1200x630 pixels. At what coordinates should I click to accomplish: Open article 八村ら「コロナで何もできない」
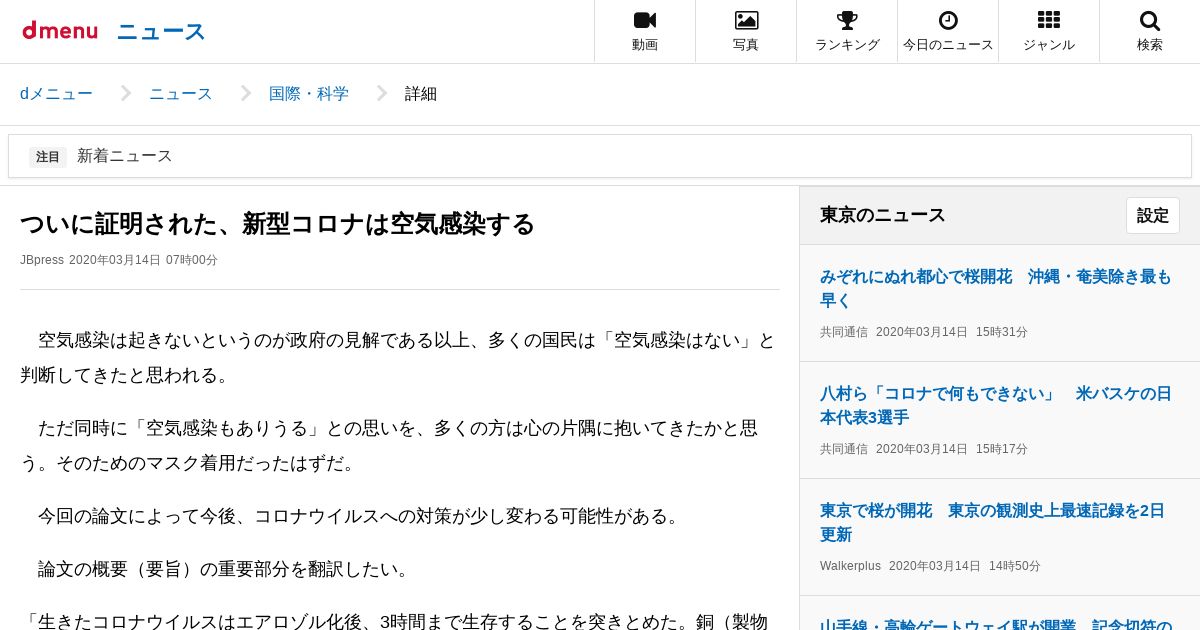point(996,405)
